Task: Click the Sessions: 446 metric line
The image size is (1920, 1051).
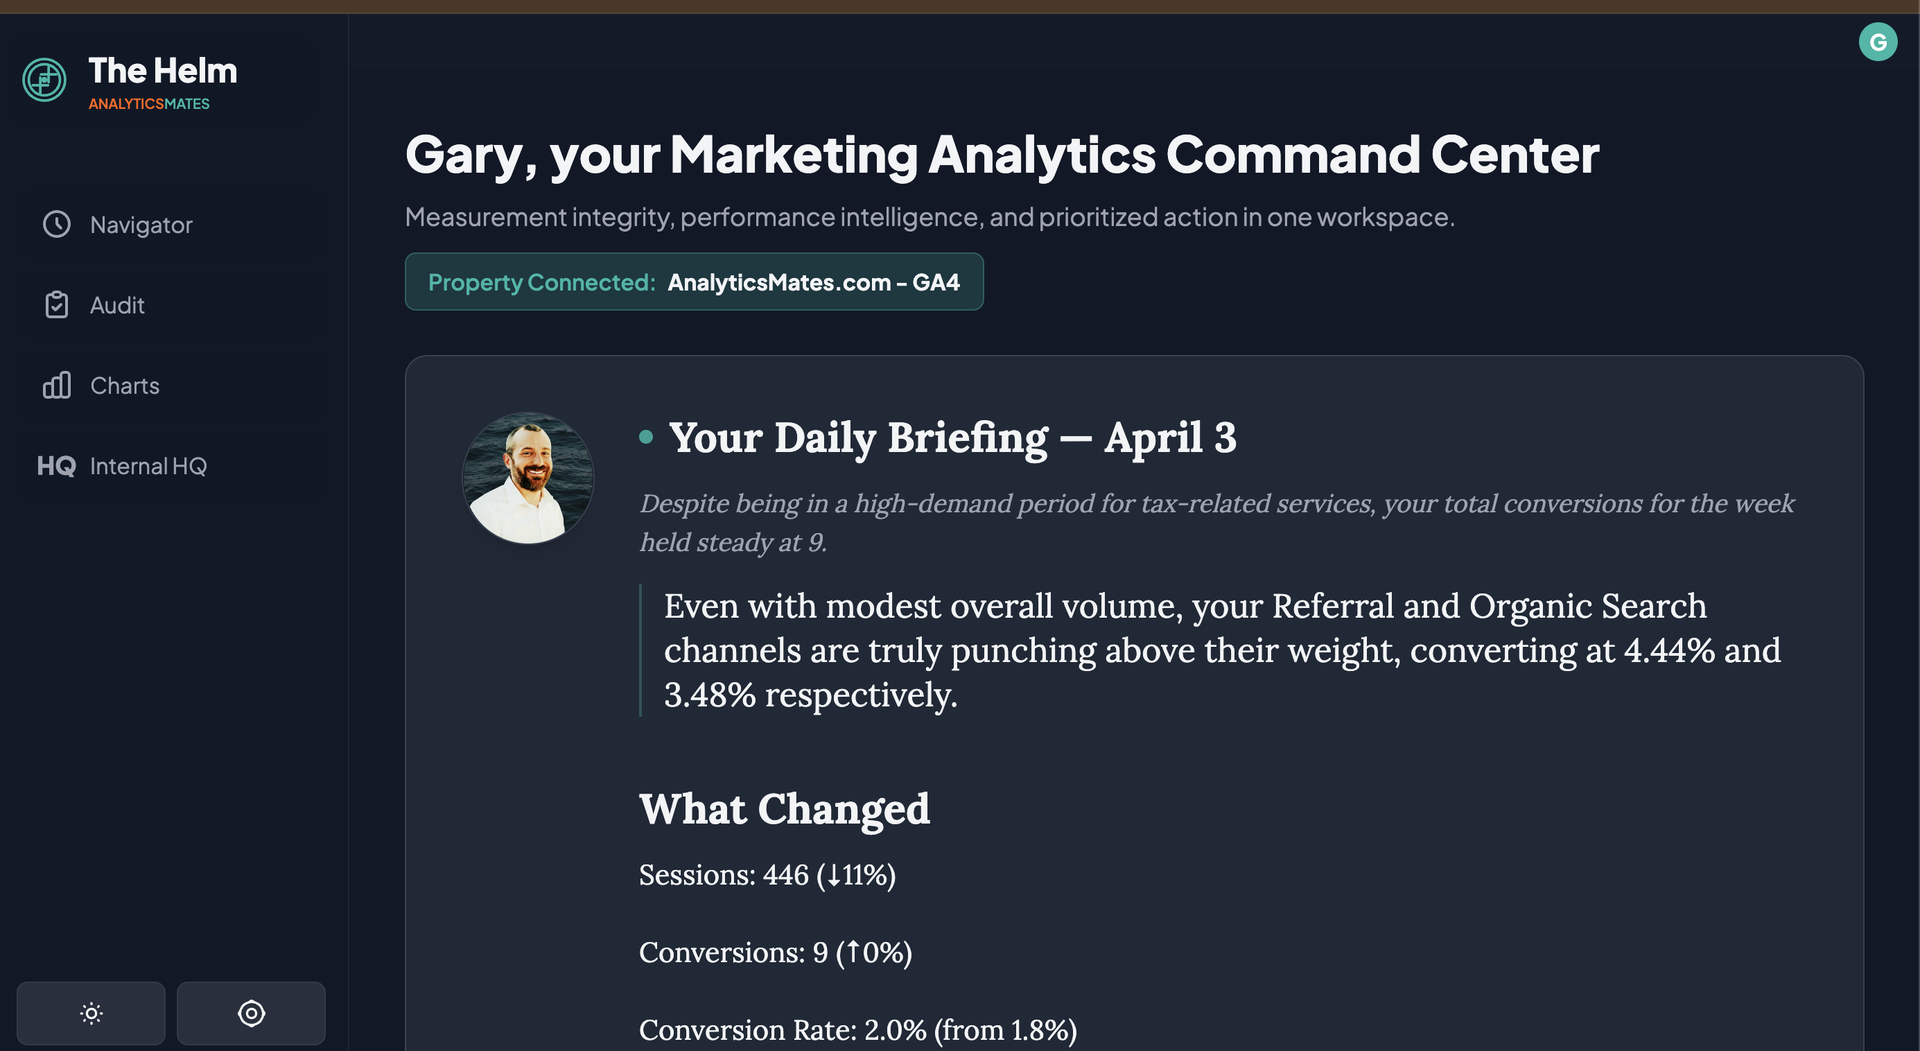Action: tap(767, 875)
